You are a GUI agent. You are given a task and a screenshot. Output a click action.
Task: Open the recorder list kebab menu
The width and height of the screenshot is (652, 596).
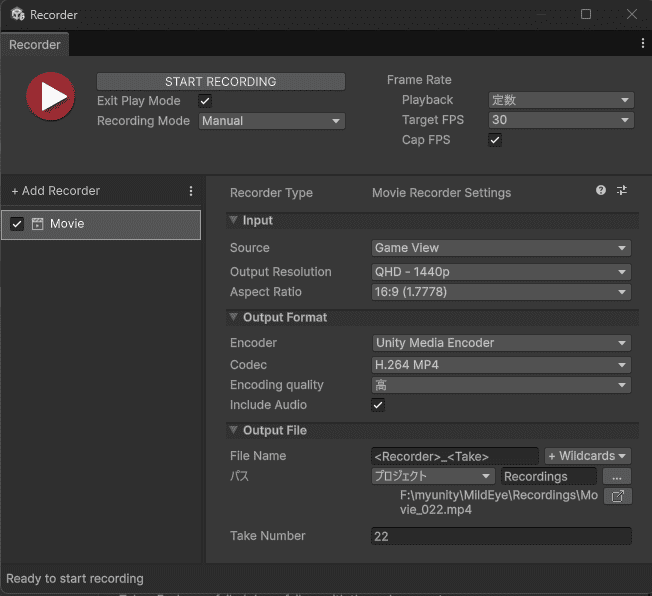point(191,191)
